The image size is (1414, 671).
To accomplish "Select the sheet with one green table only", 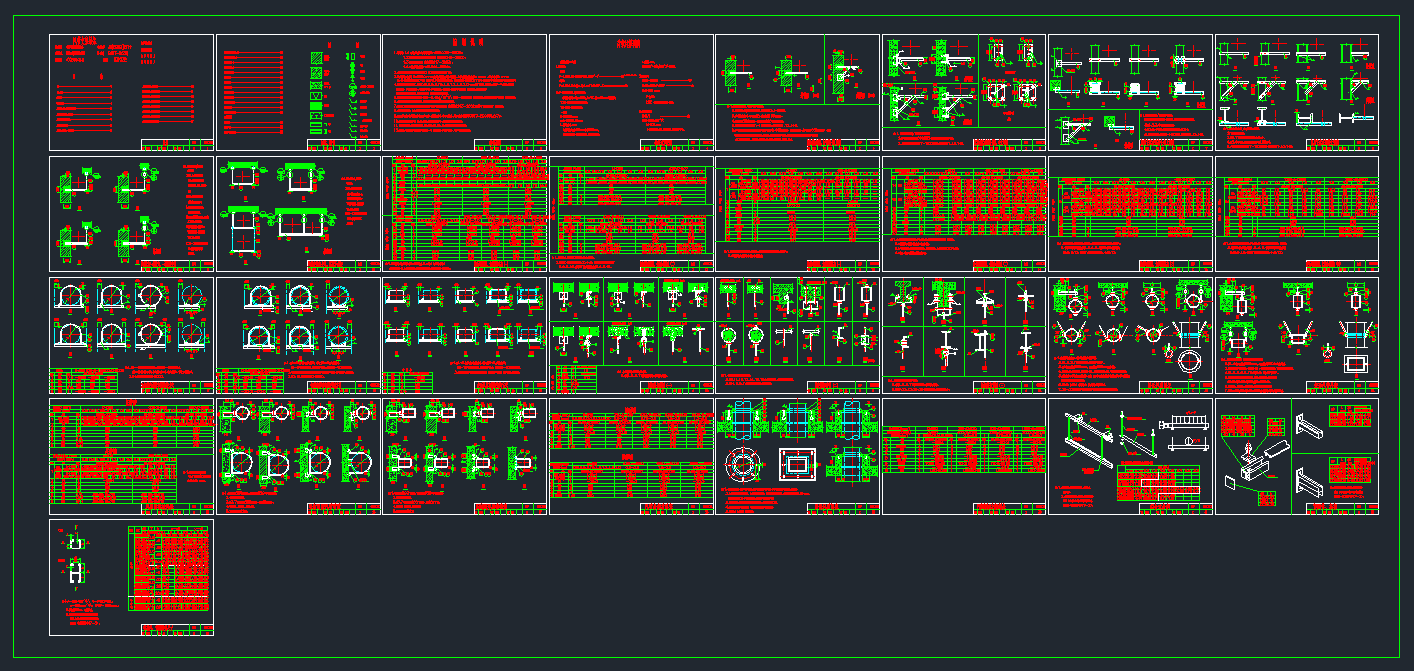I will tap(964, 456).
